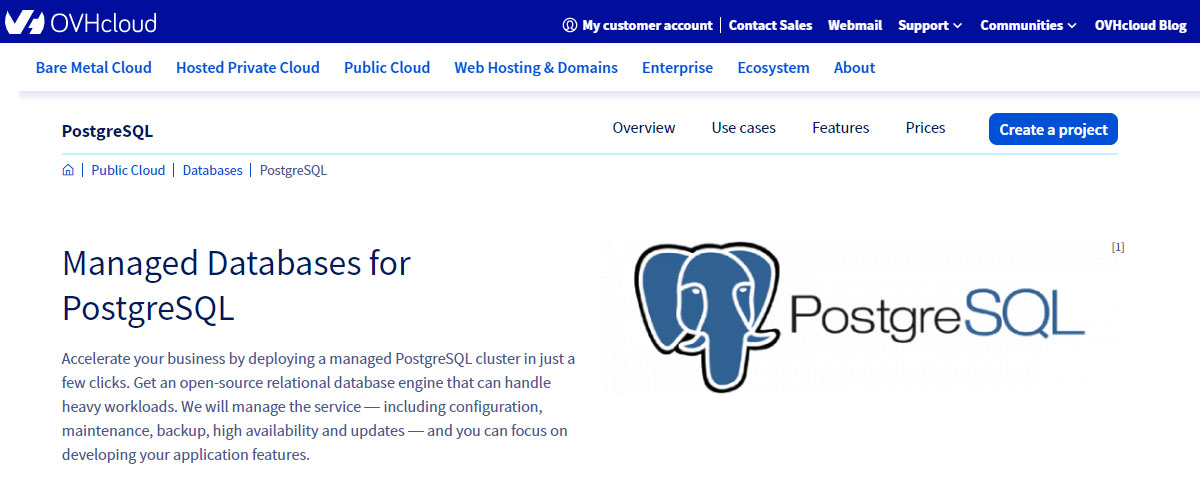Open the About menu

click(x=854, y=68)
